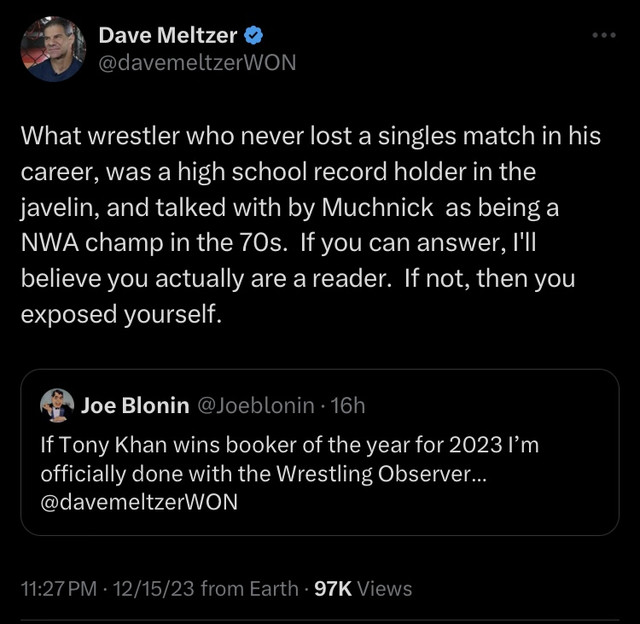Click the @davemeltzerWON mention in the quoted tweet
Viewport: 640px width, 624px height.
click(x=139, y=502)
